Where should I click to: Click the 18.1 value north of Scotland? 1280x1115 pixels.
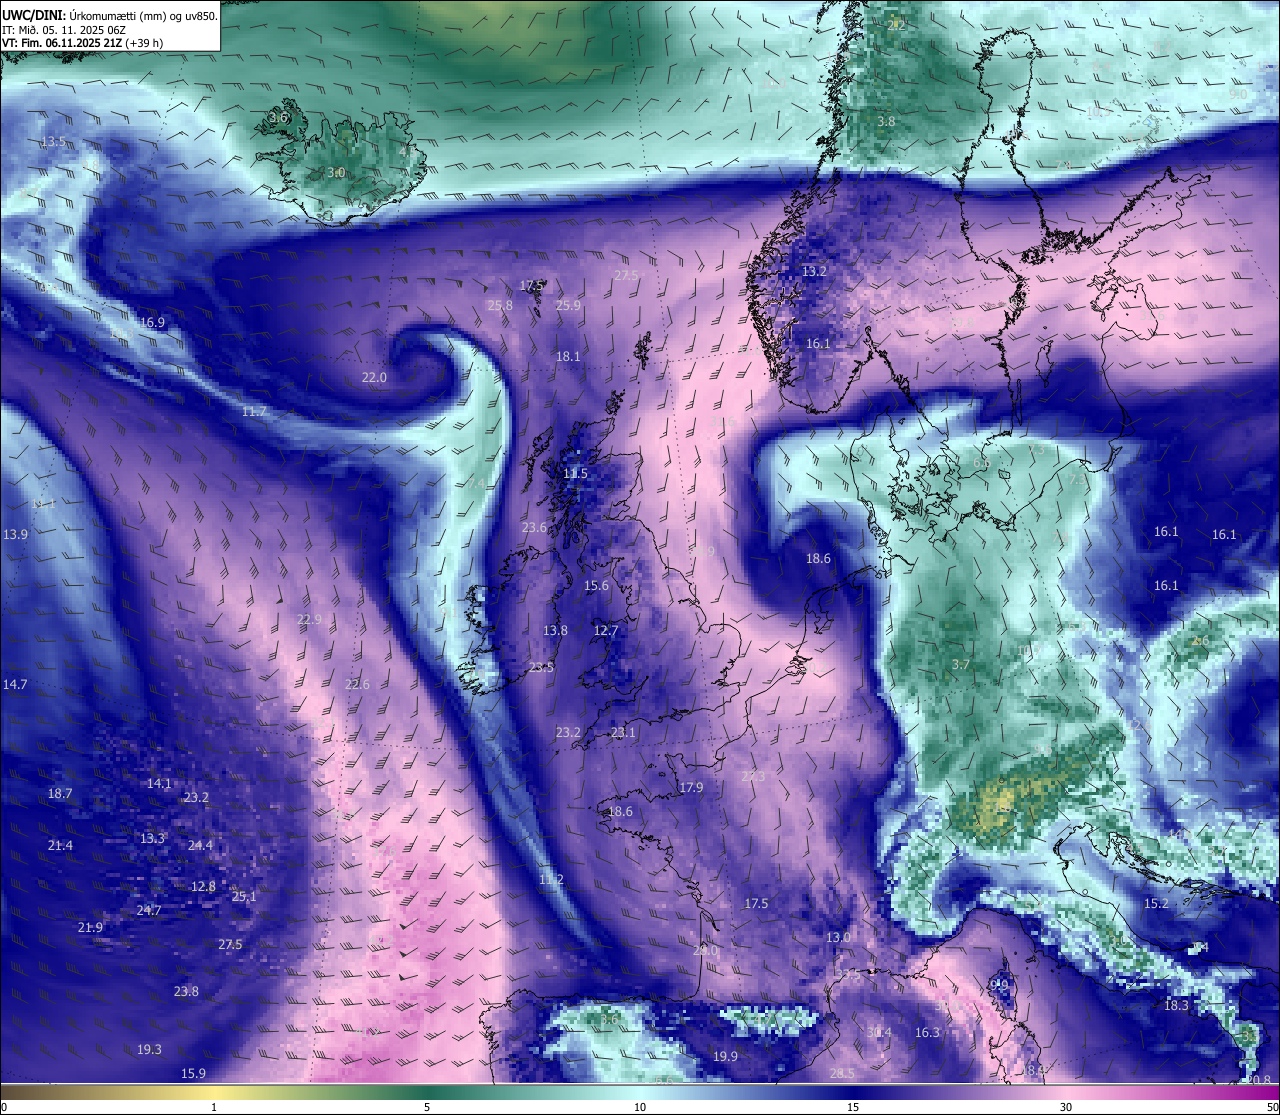[x=568, y=357]
